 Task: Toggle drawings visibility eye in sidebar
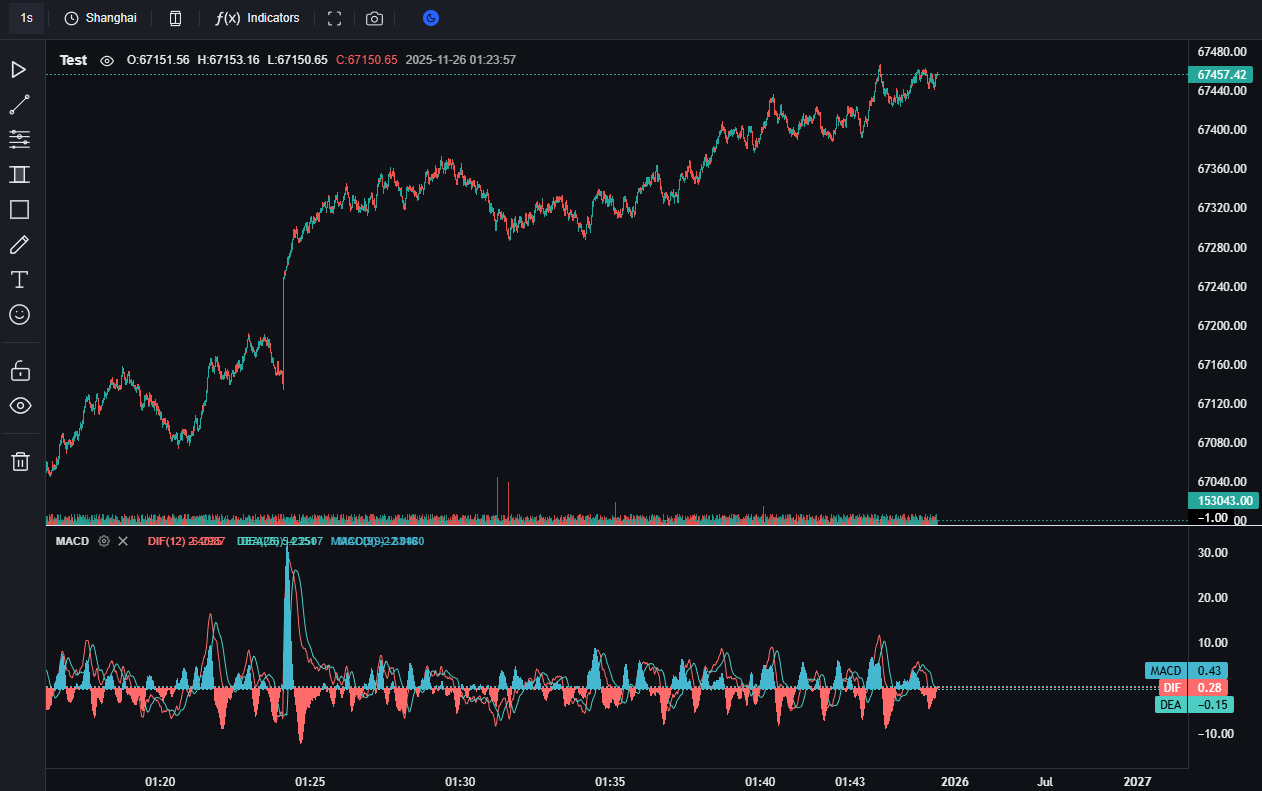[20, 405]
